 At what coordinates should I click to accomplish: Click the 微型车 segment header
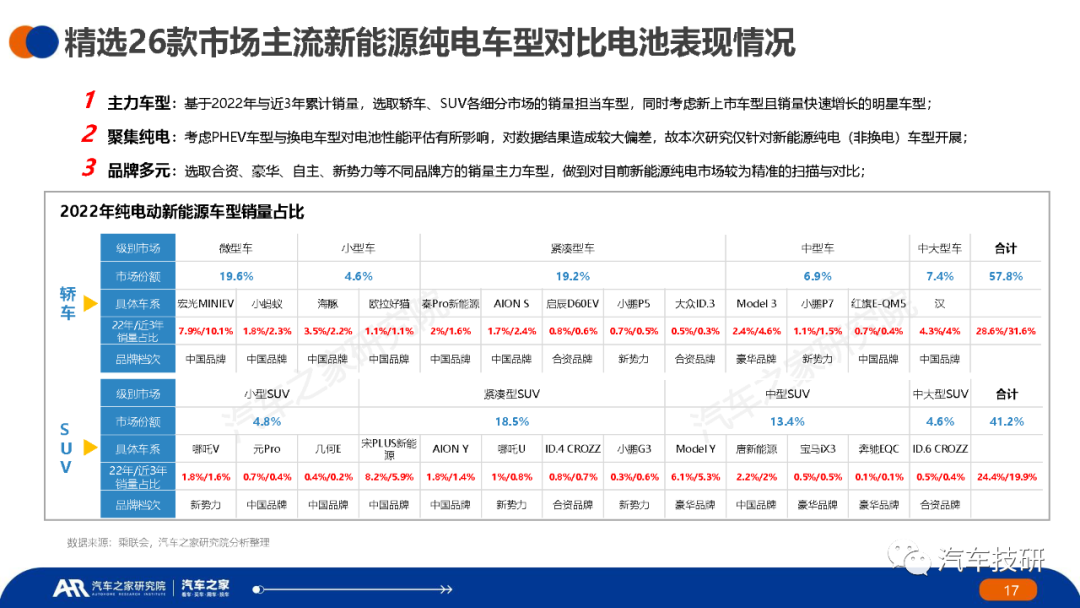tap(236, 248)
